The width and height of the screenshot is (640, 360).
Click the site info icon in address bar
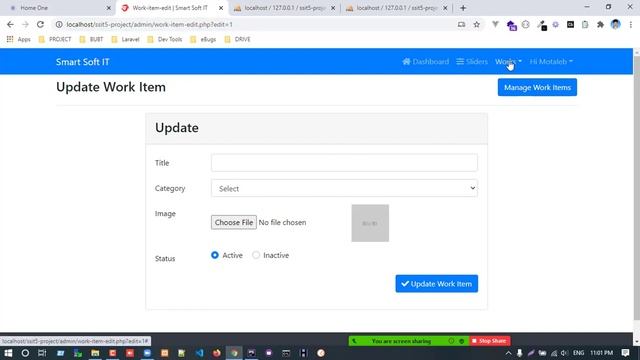click(x=59, y=24)
